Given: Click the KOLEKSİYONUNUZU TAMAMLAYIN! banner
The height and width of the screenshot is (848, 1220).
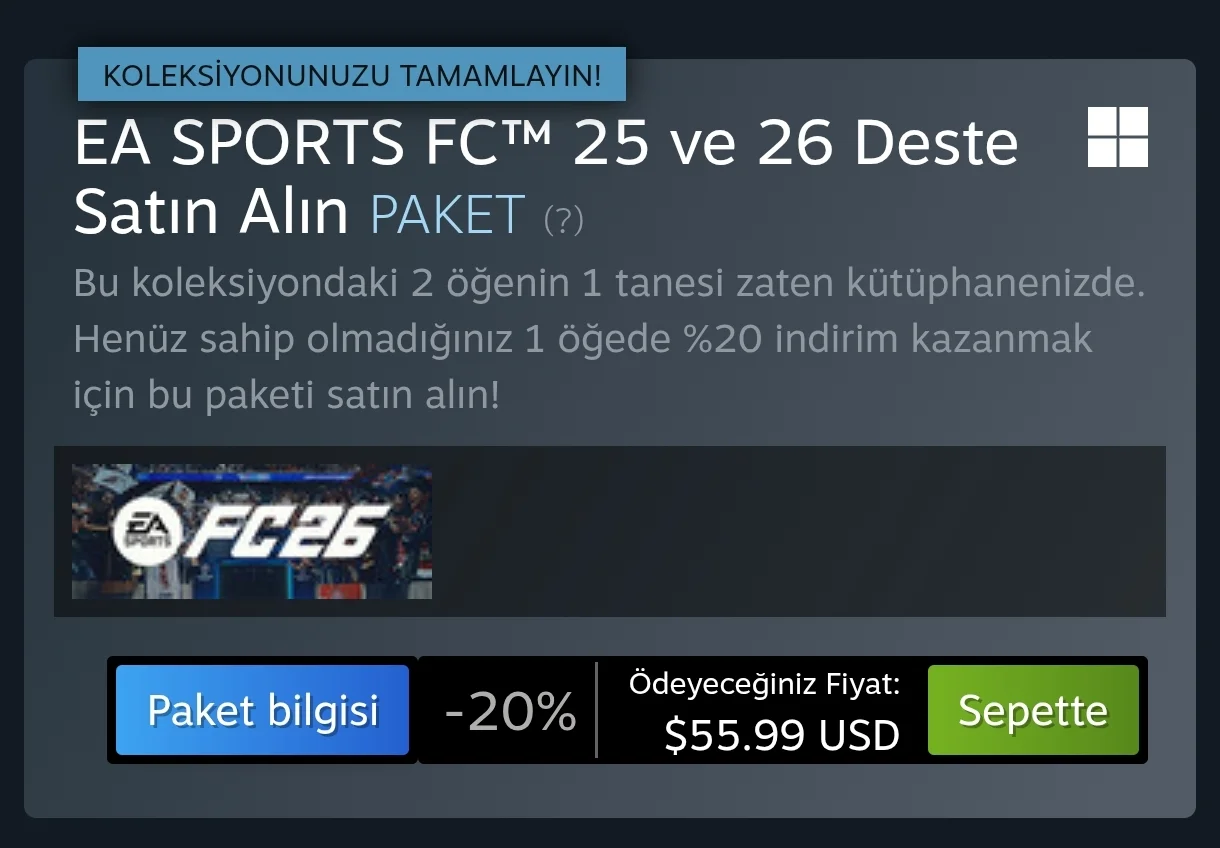Looking at the screenshot, I should [x=352, y=74].
